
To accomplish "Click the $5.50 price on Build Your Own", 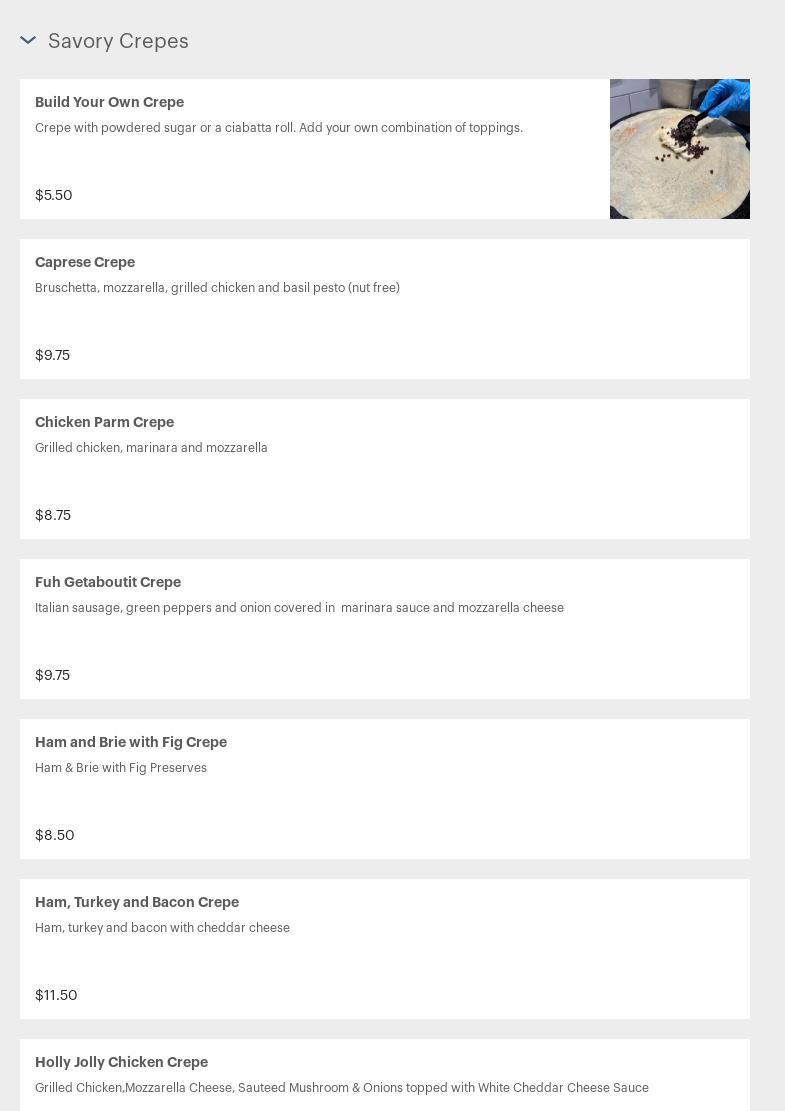I will (x=54, y=195).
